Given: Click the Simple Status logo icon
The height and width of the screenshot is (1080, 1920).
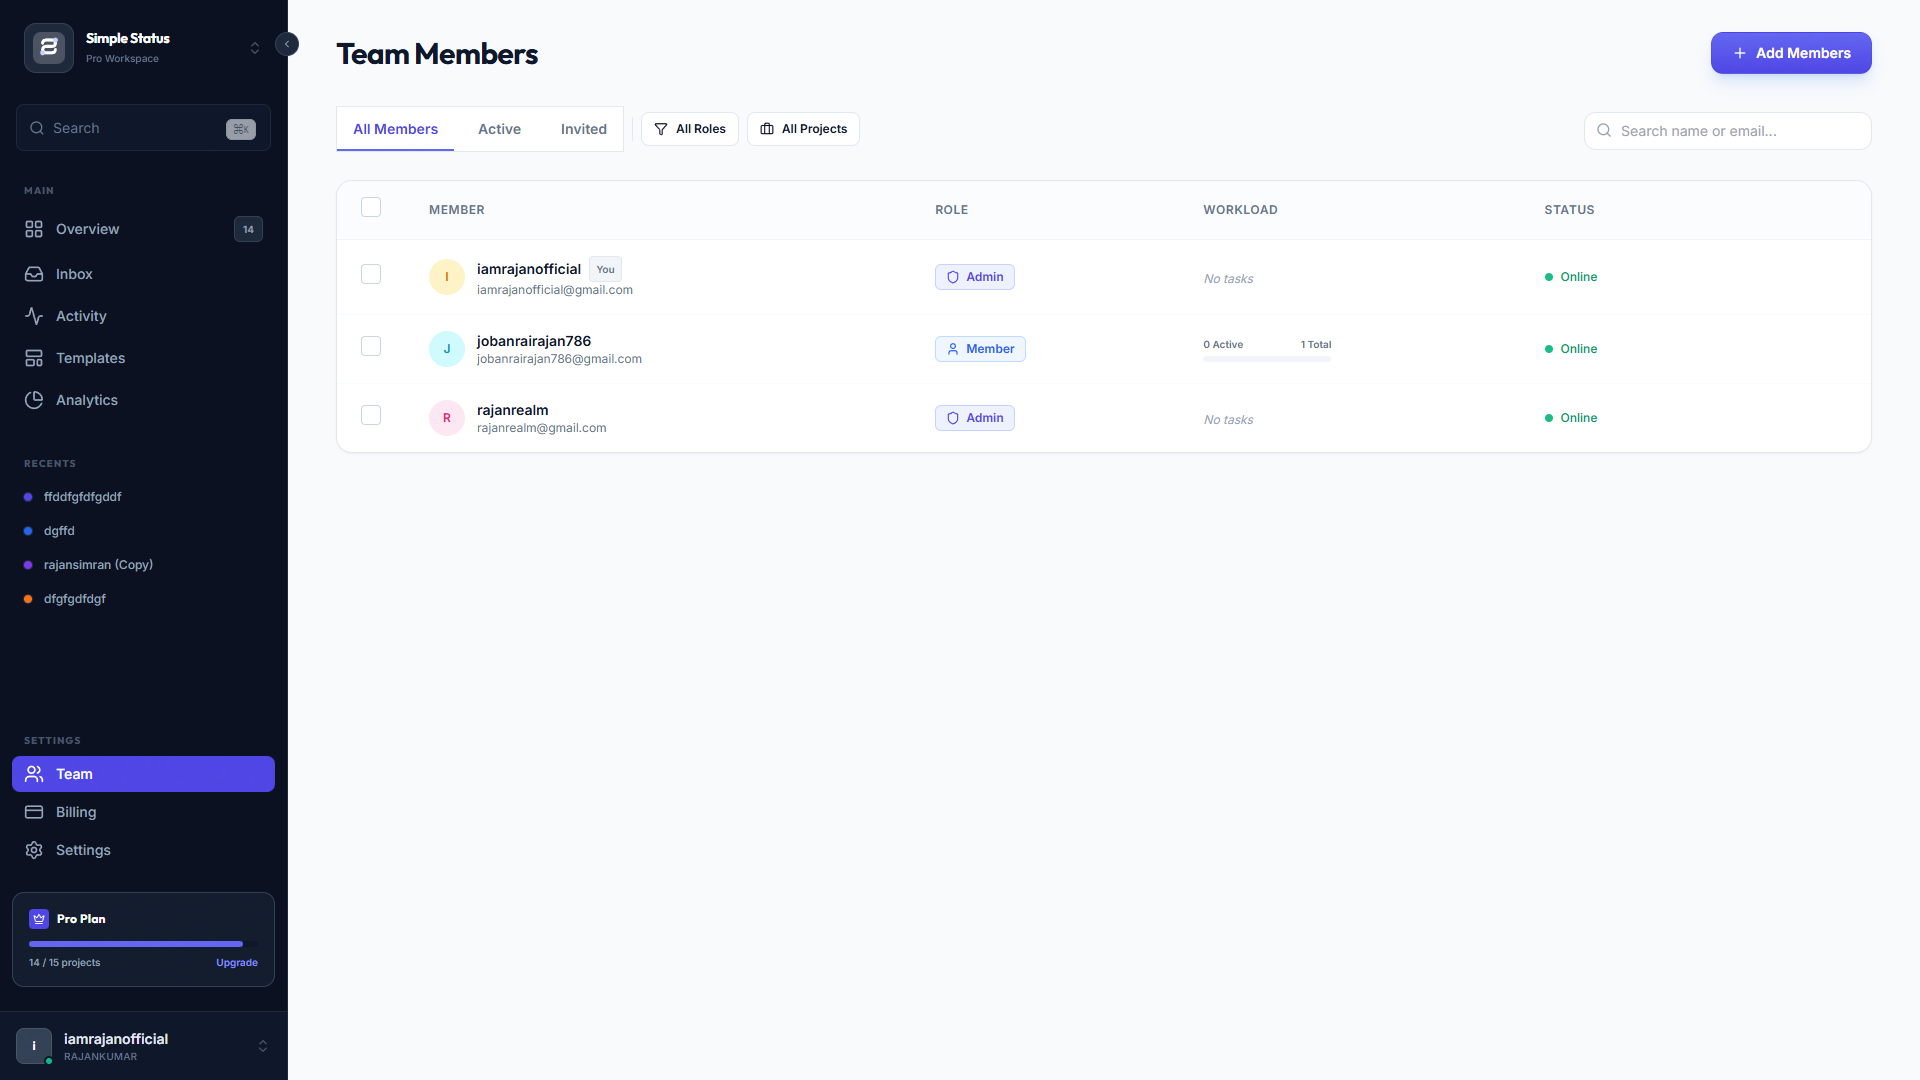Looking at the screenshot, I should point(48,48).
